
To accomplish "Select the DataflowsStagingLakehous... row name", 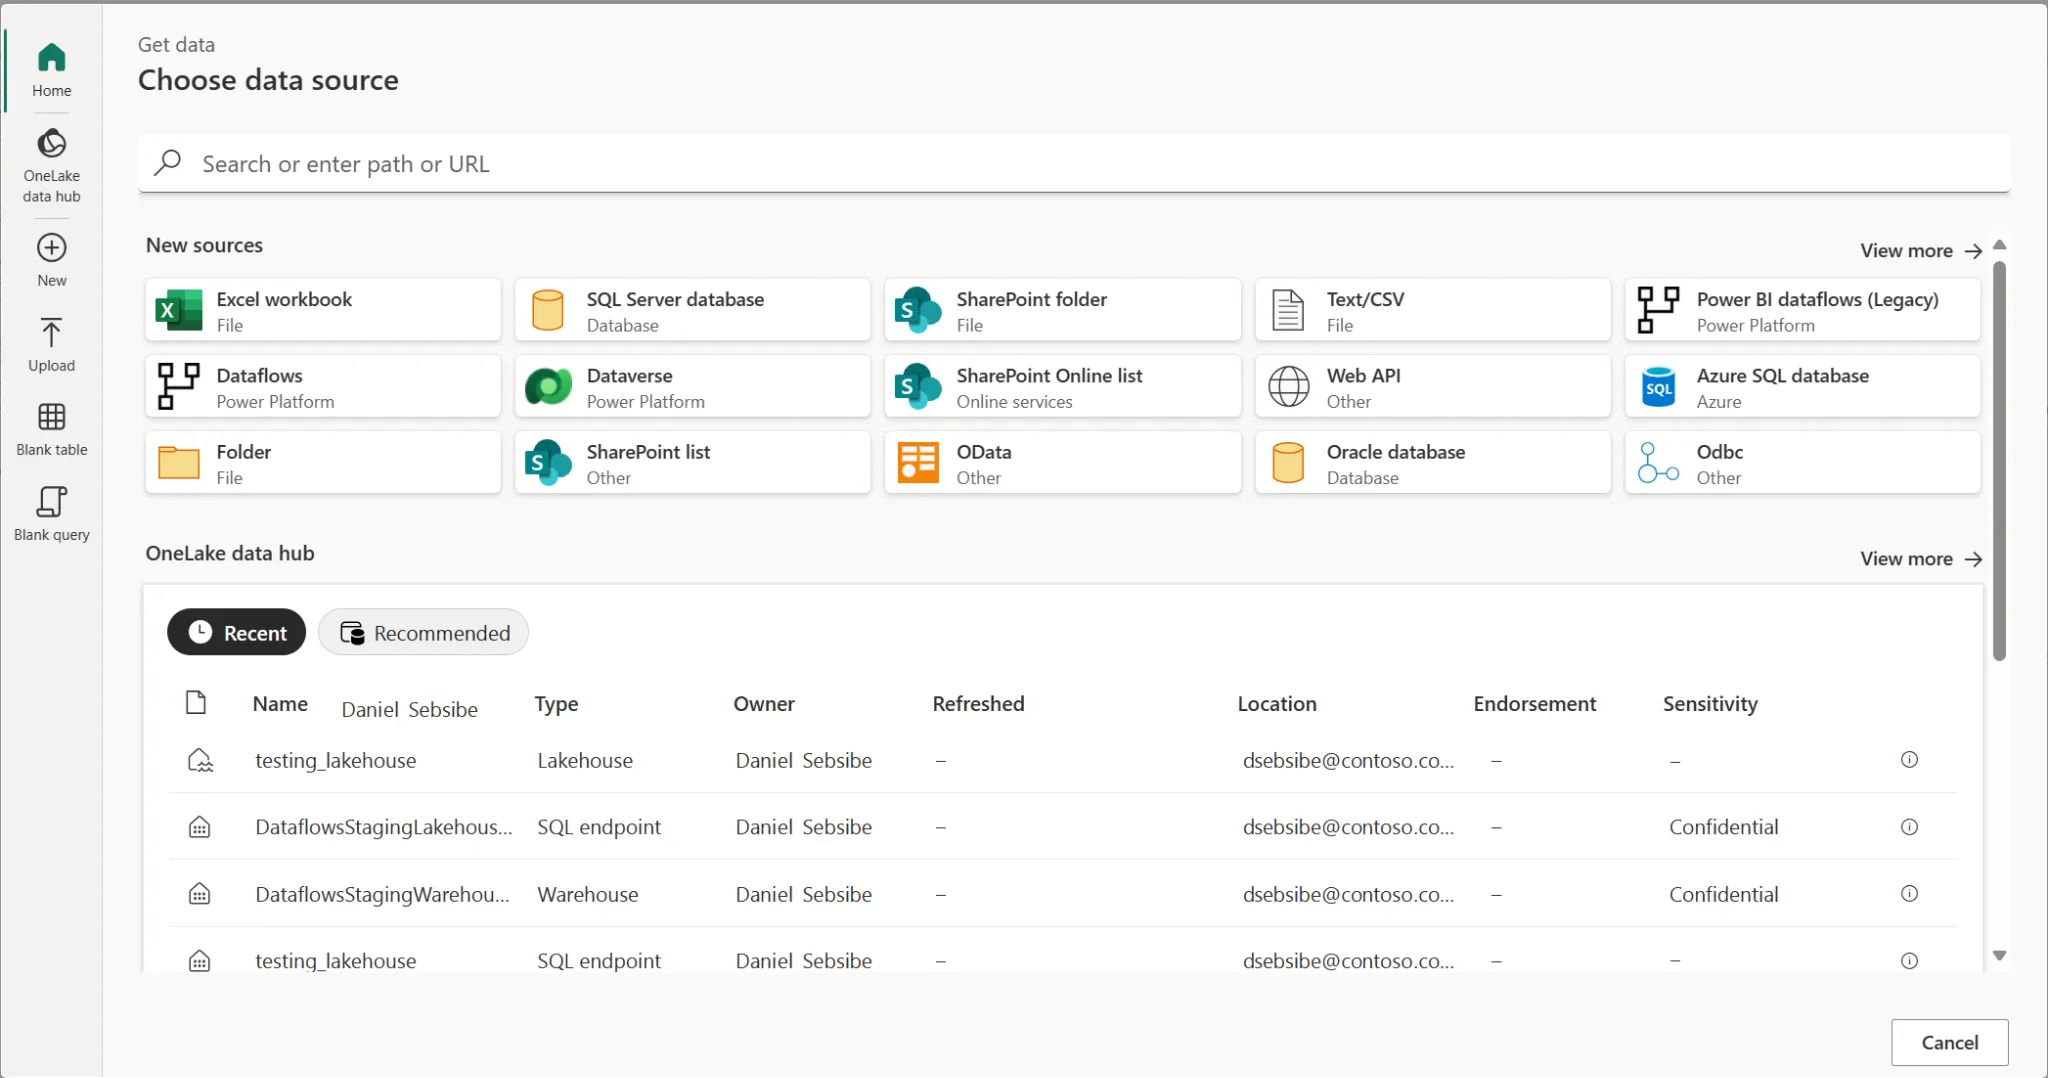I will coord(383,827).
